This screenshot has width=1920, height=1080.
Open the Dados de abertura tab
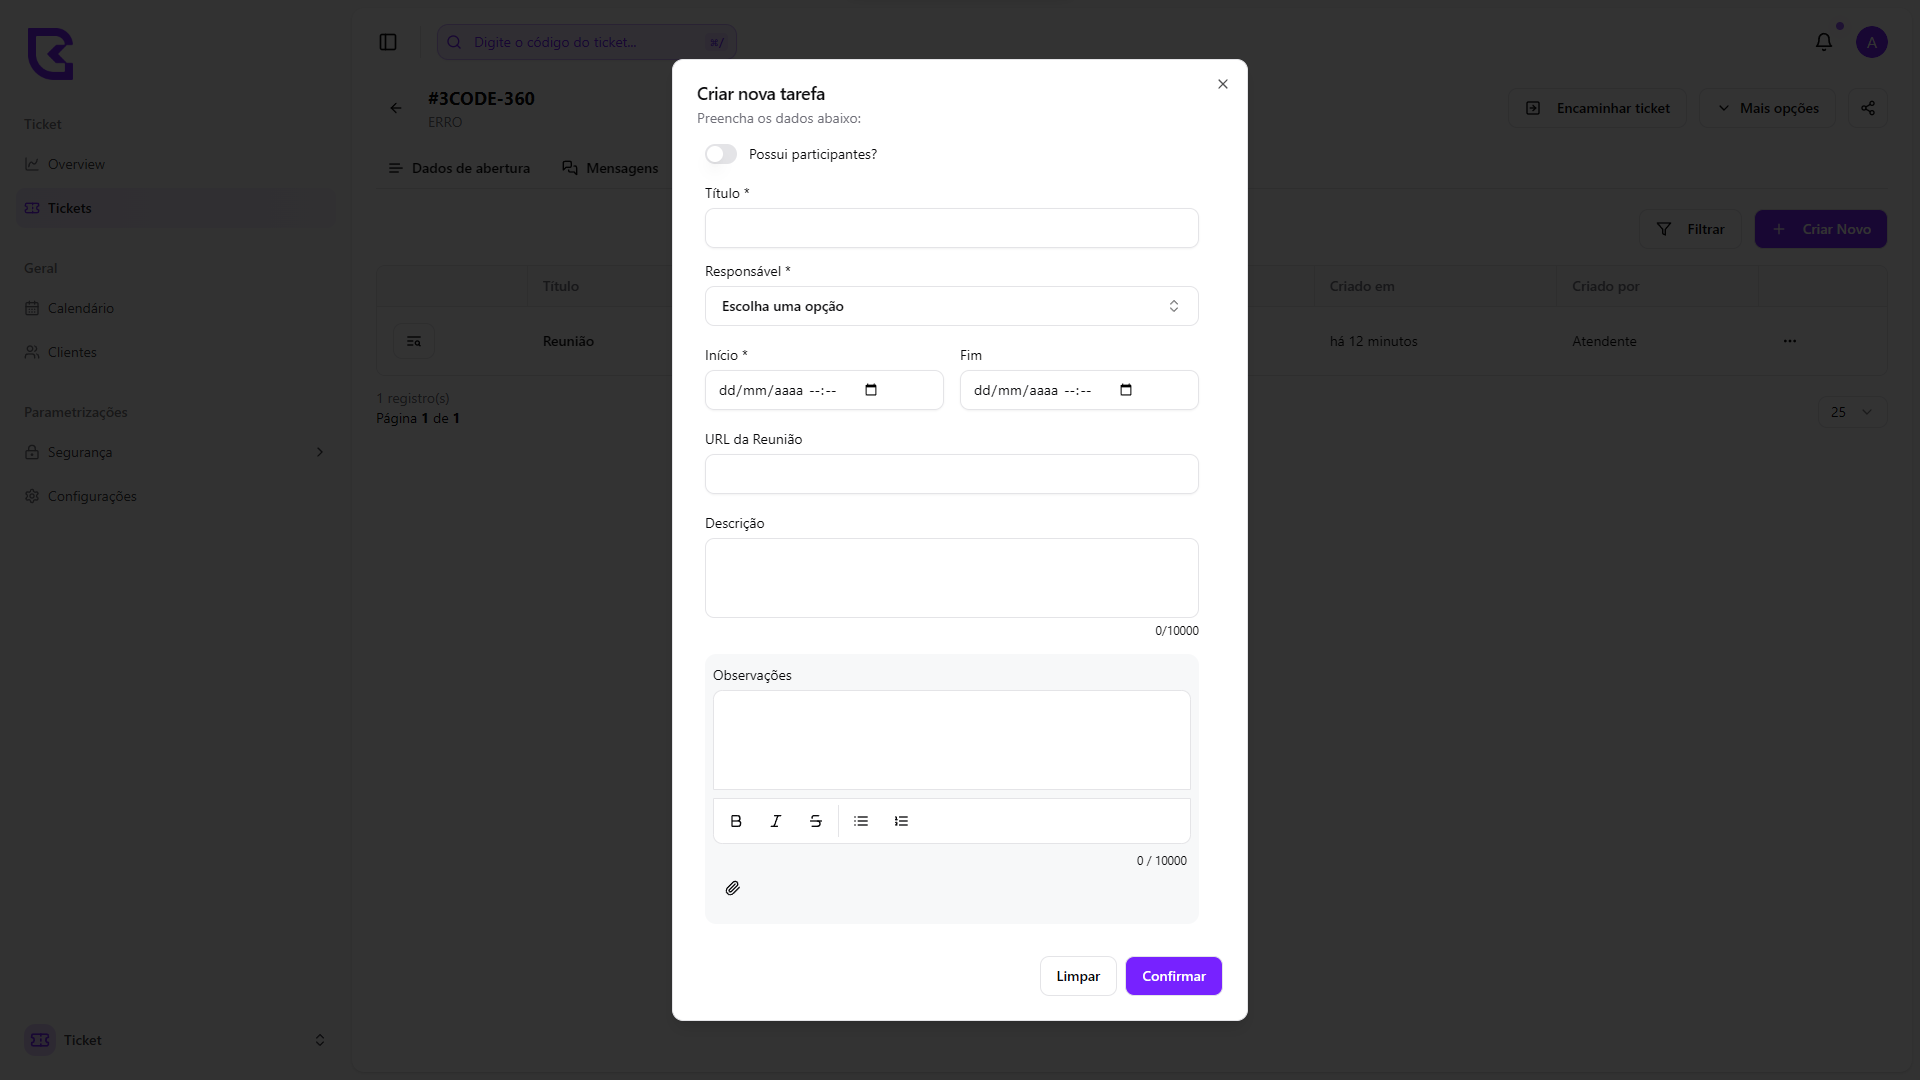(x=460, y=168)
